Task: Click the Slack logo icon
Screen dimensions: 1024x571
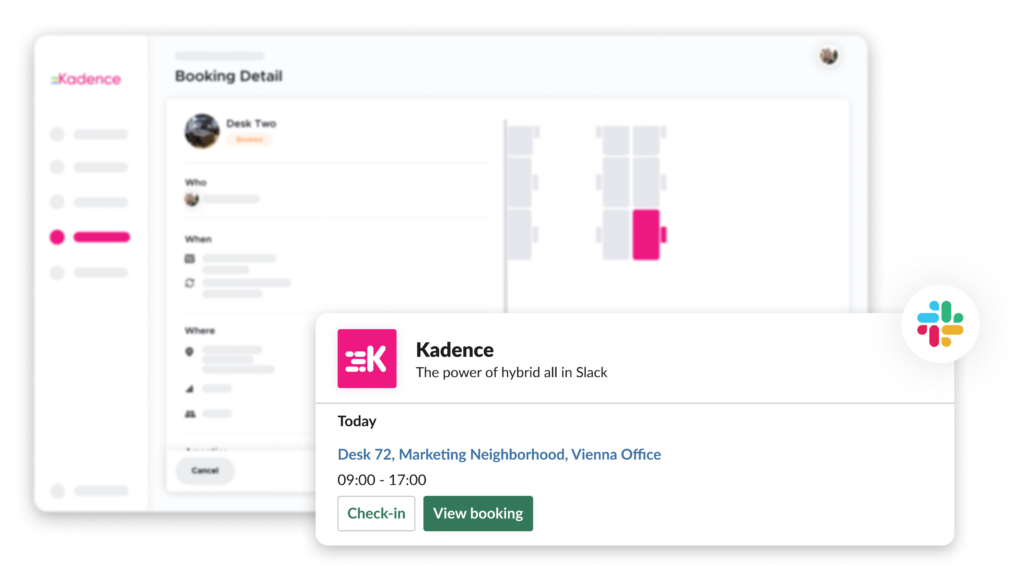Action: 940,323
